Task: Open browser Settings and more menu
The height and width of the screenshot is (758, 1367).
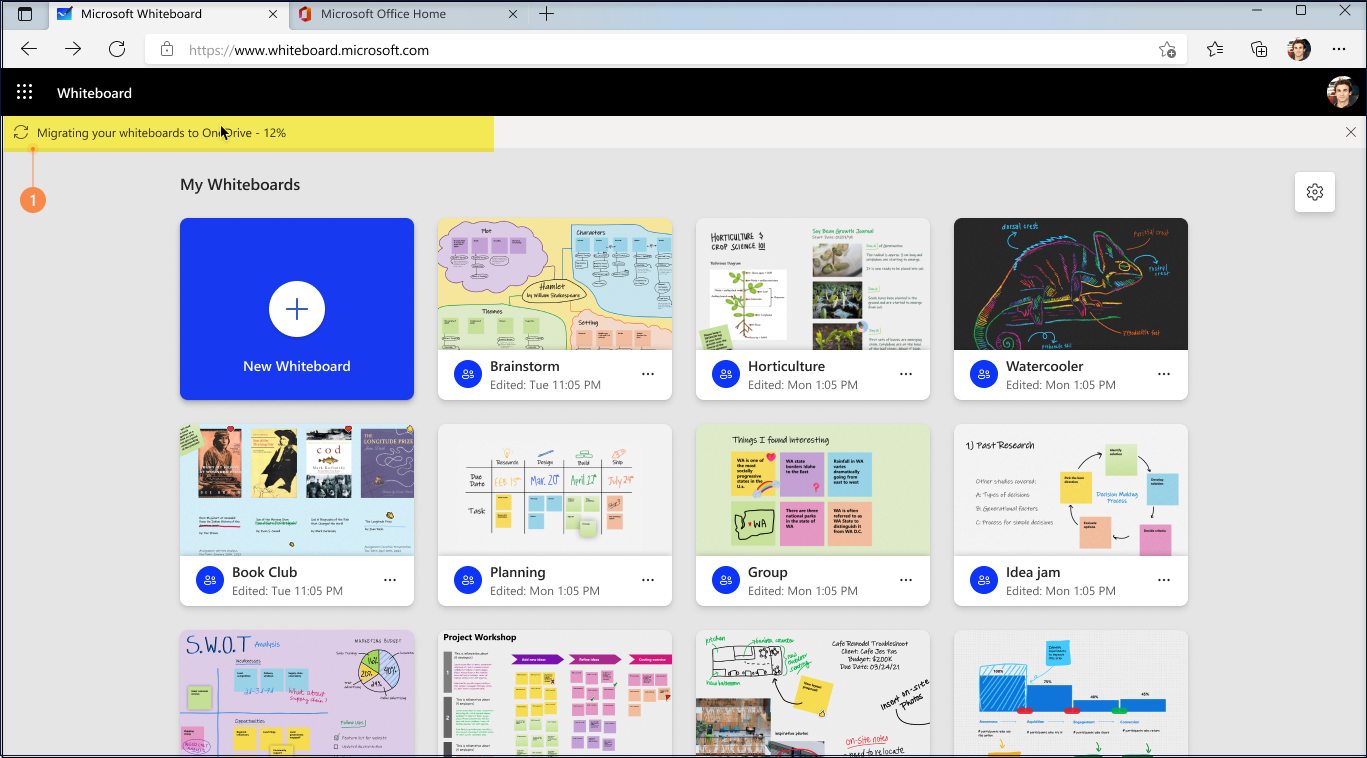Action: point(1339,50)
